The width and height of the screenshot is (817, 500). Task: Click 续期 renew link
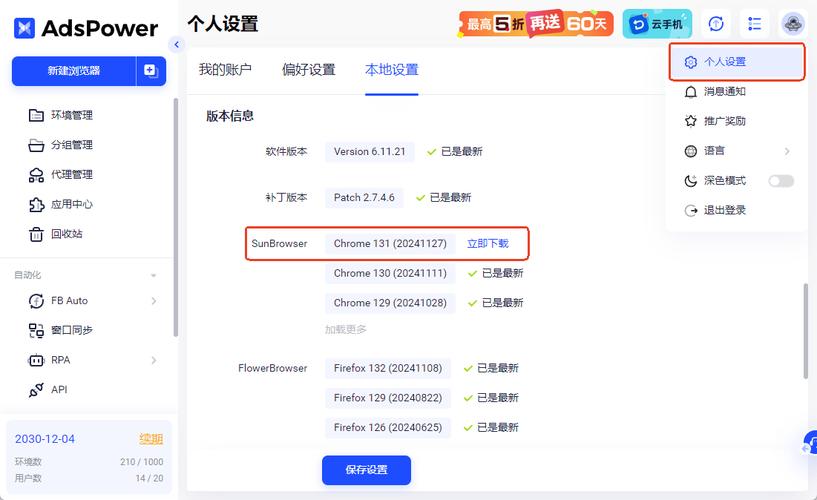tap(151, 439)
